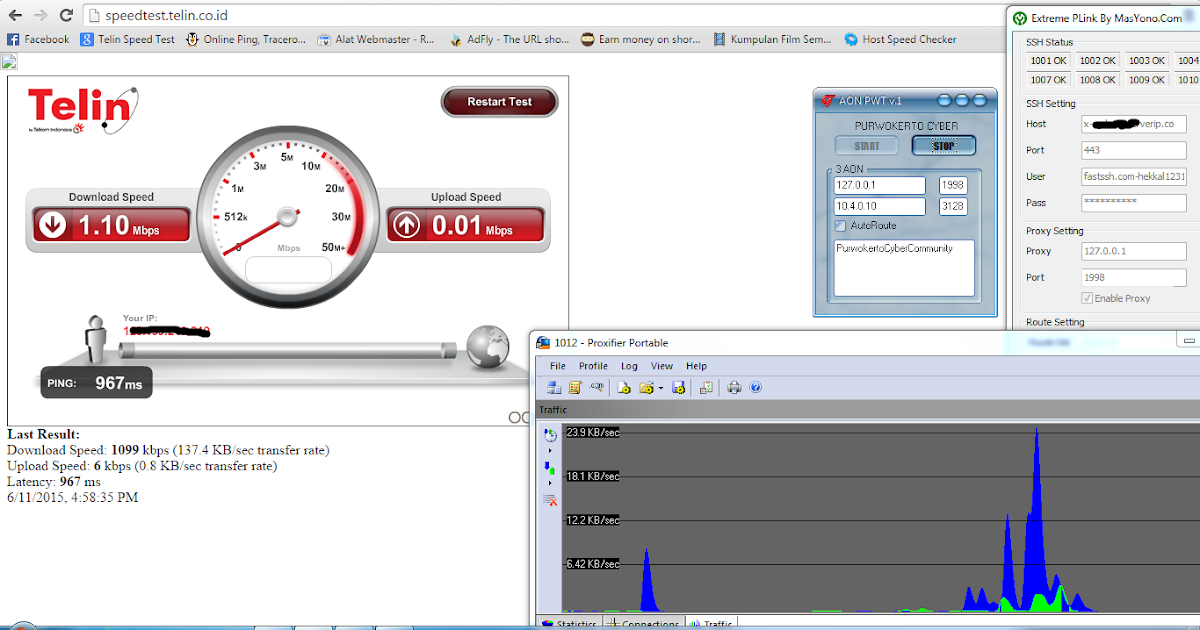This screenshot has height=630, width=1200.
Task: Open the Online Ping, Traceroute bookmark
Action: (x=247, y=40)
